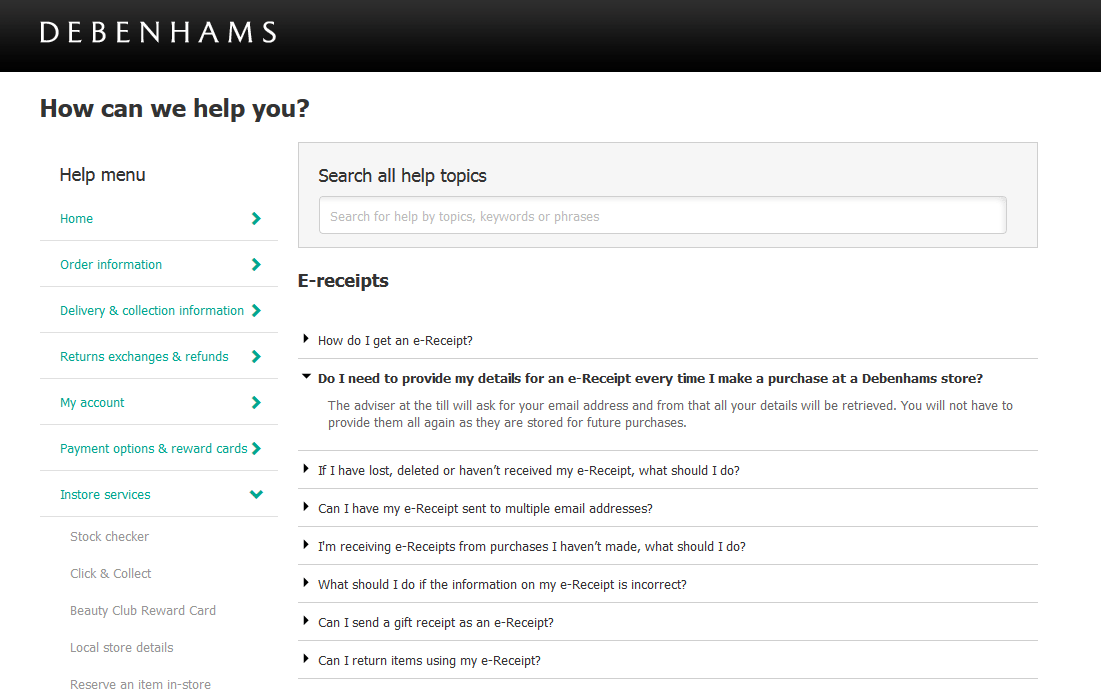The height and width of the screenshot is (697, 1101).
Task: Expand triangle for gift receipt as e-Receipt
Action: tap(305, 620)
